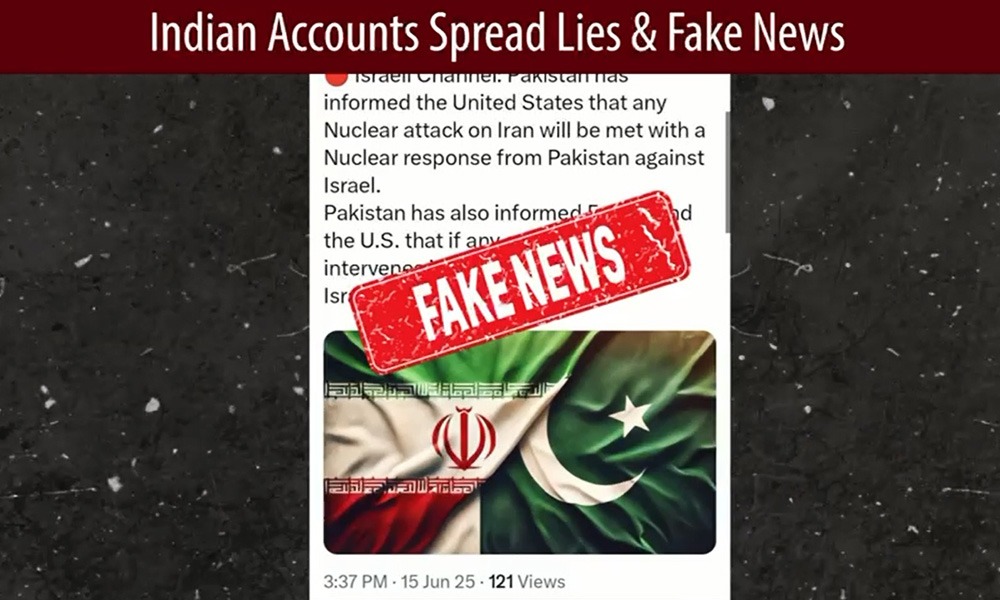Image resolution: width=1000 pixels, height=600 pixels.
Task: Click the red circle emoji beginning the post
Action: pos(336,79)
